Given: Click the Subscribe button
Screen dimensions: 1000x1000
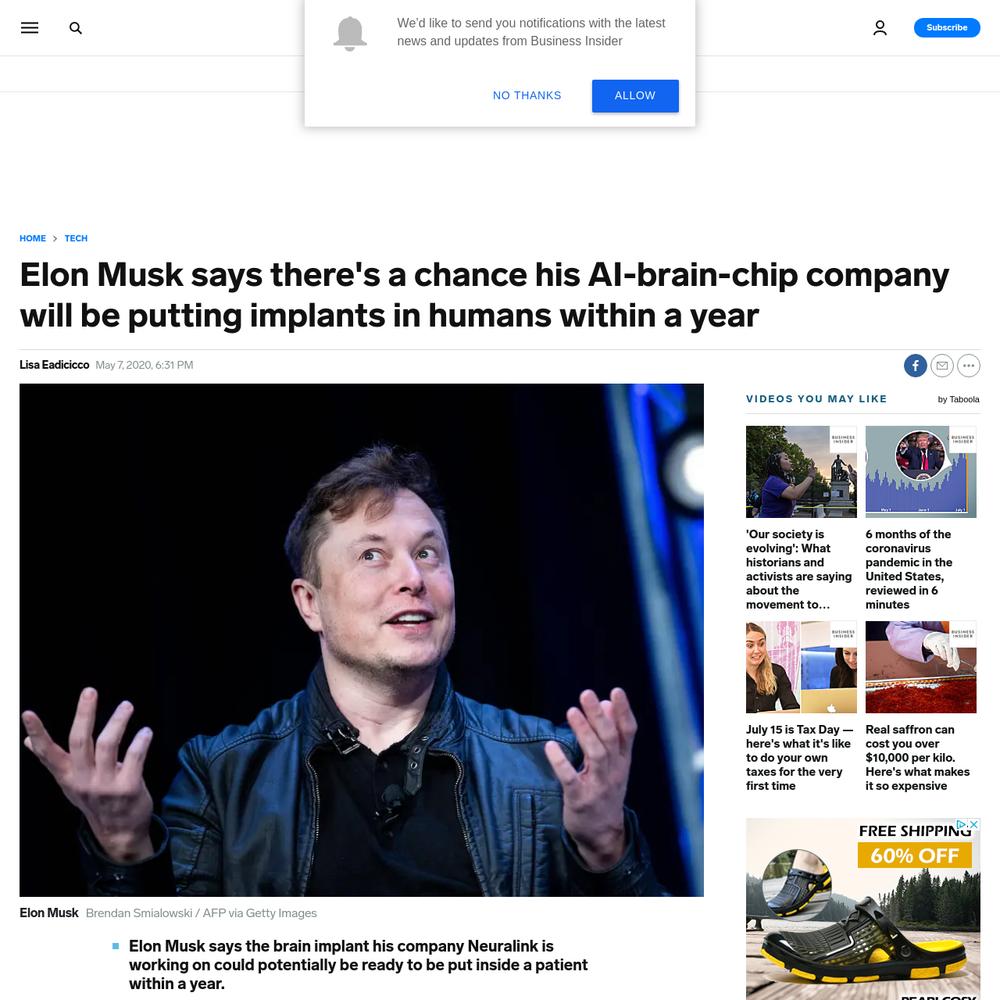Looking at the screenshot, I should [x=946, y=27].
